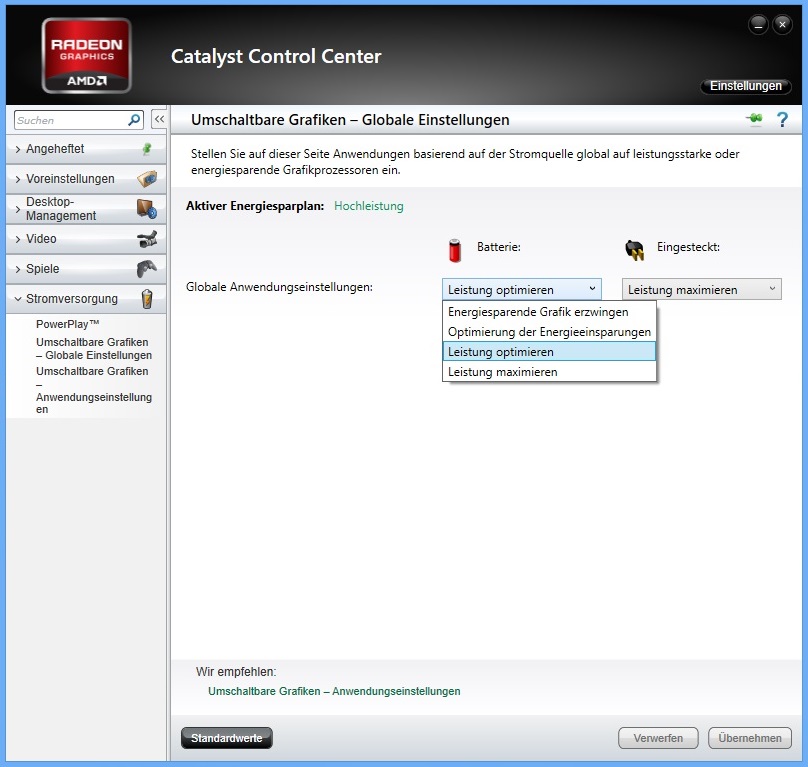Open Umschaltbare Grafiken – Anwendungseinstellungen in sidebar
Viewport: 808px width, 767px height.
94,390
